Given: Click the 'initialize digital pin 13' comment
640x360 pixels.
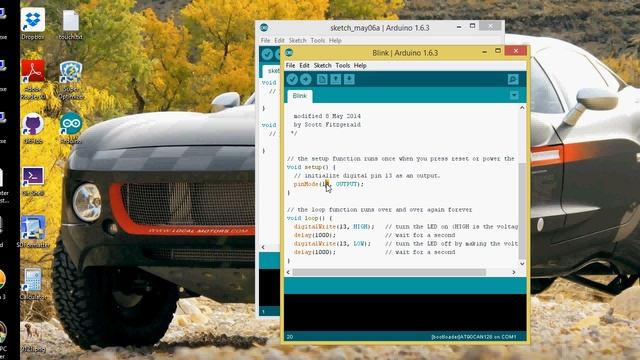Looking at the screenshot, I should coord(367,176).
